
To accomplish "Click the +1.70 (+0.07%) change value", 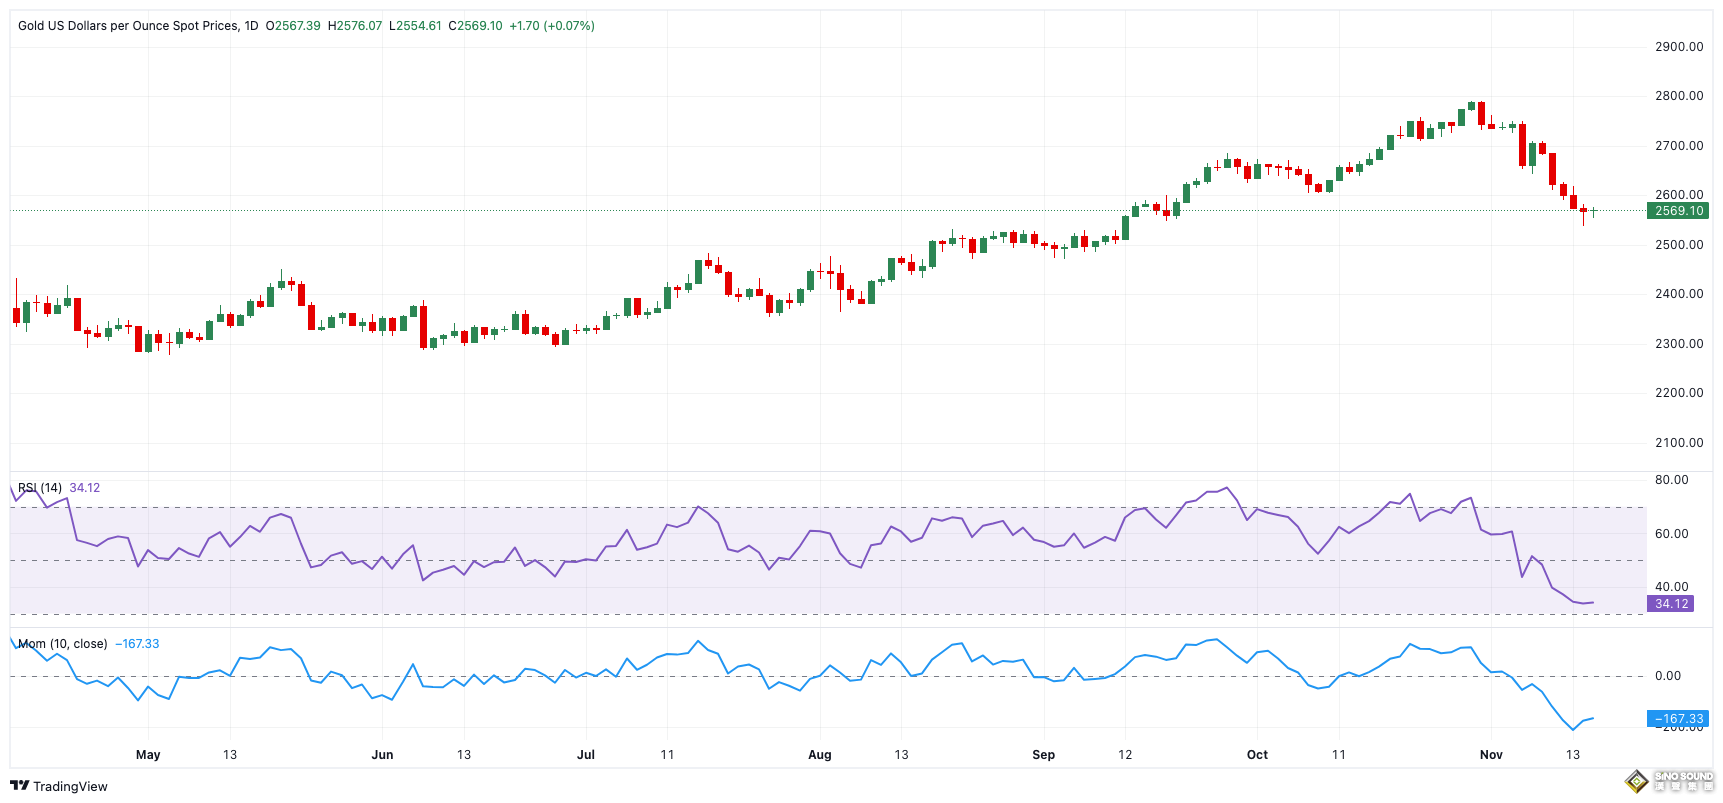I will tap(551, 26).
